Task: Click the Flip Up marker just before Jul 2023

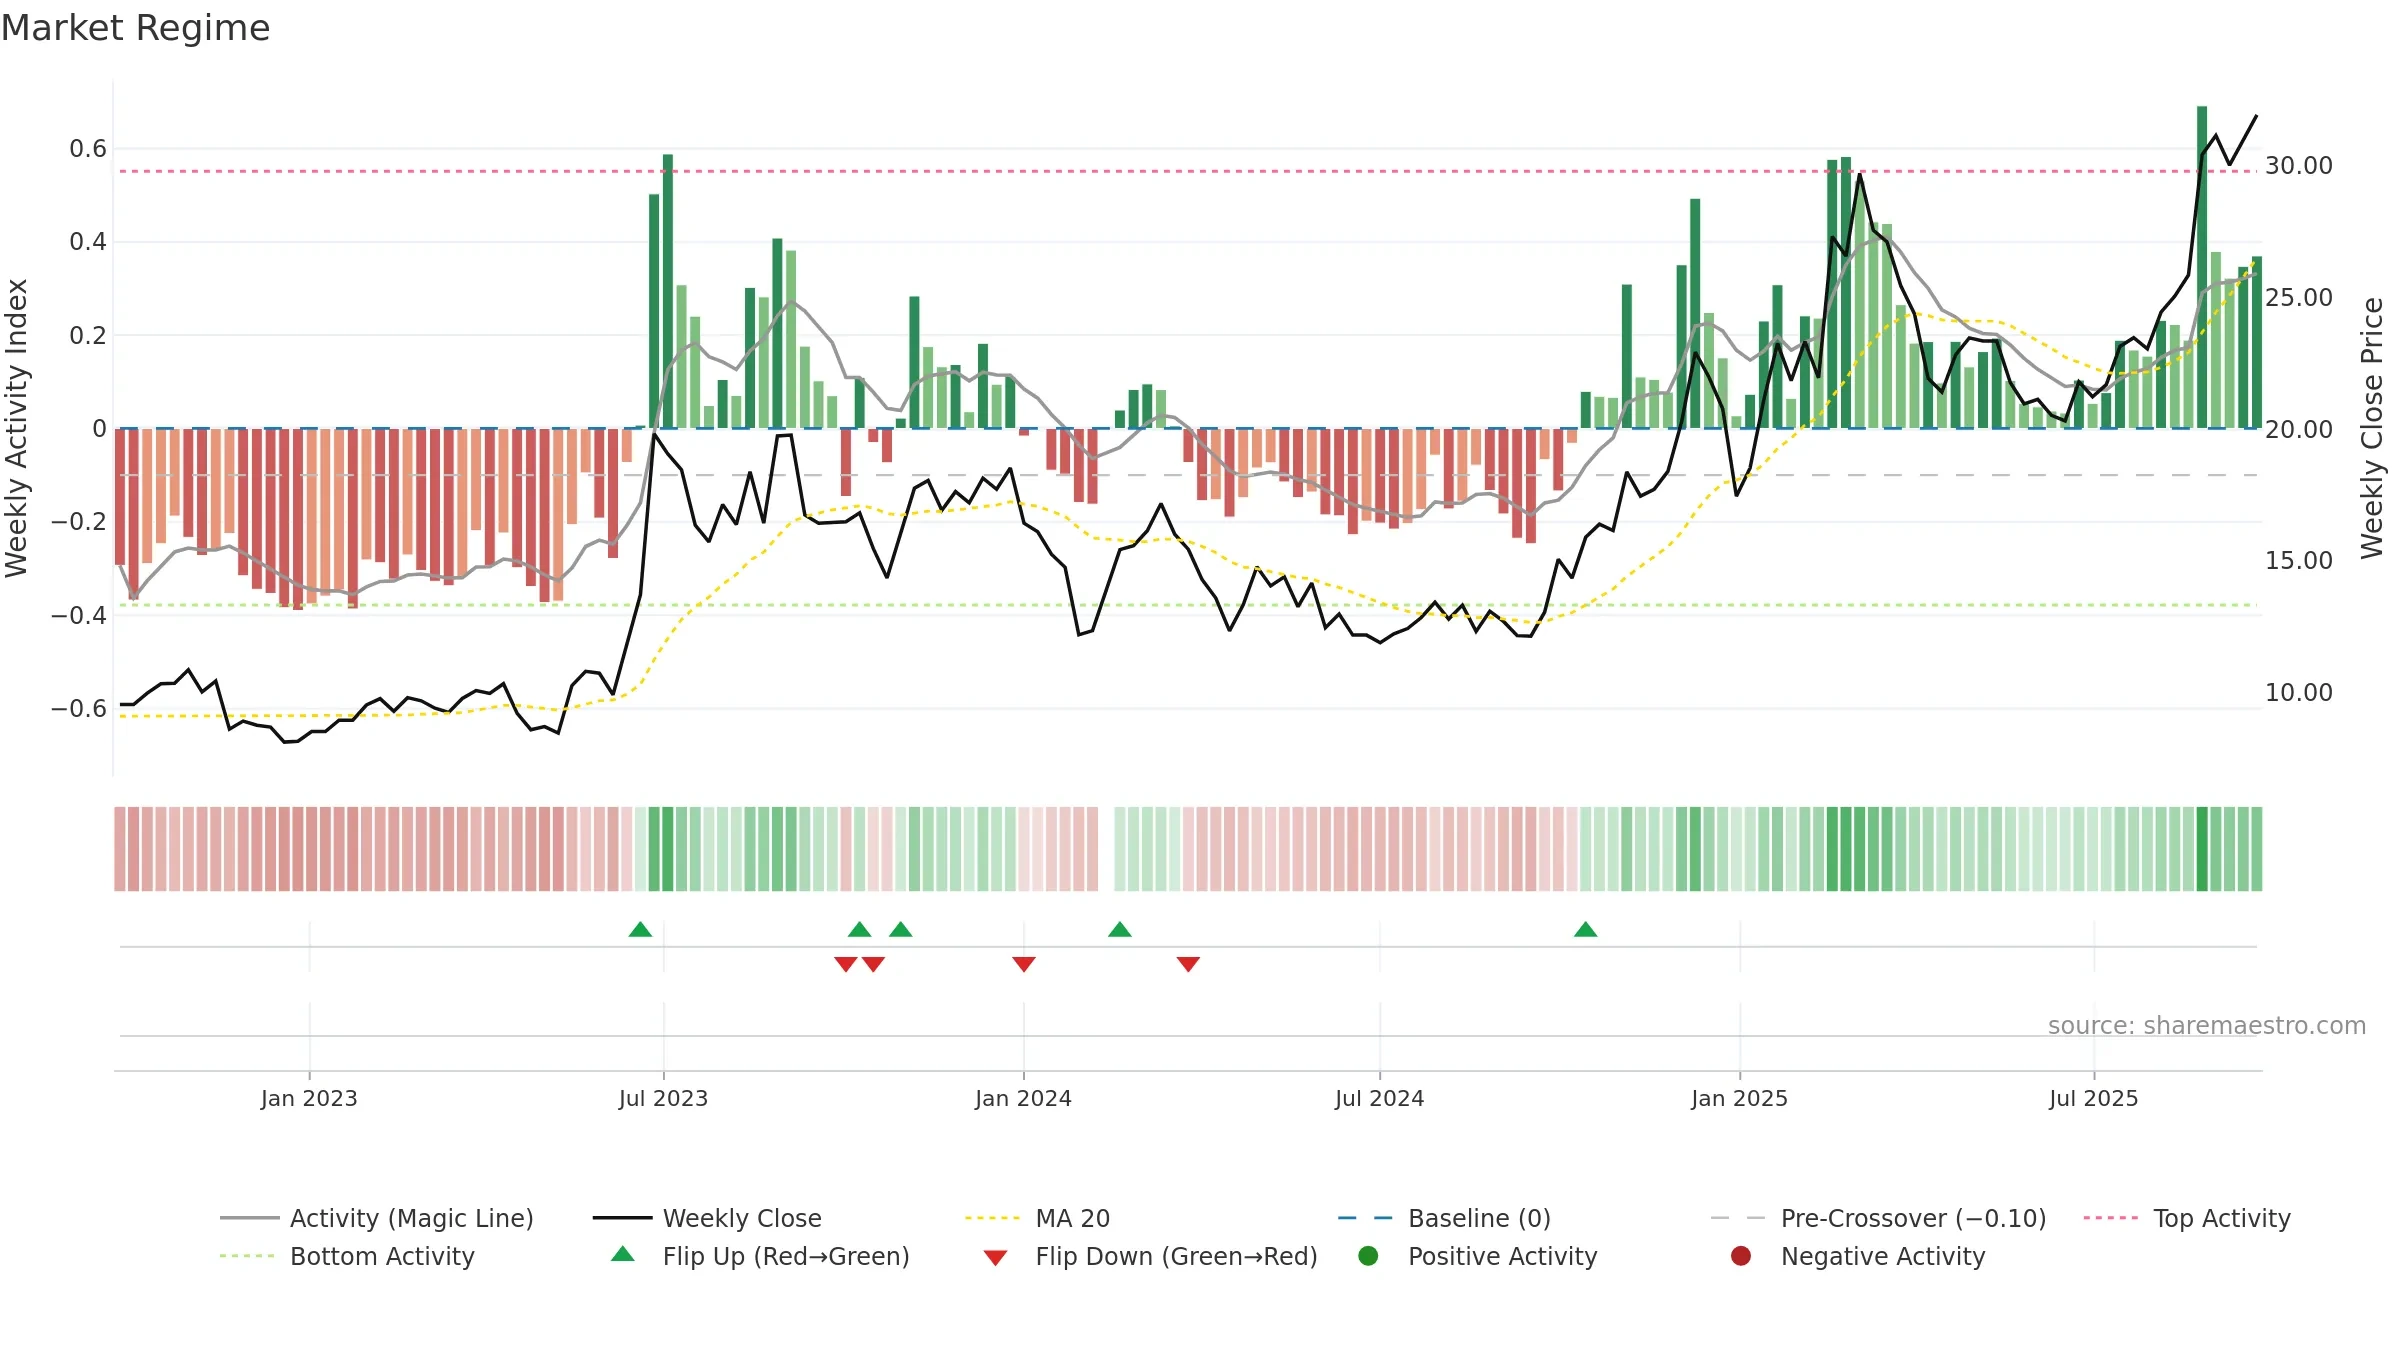Action: [640, 930]
